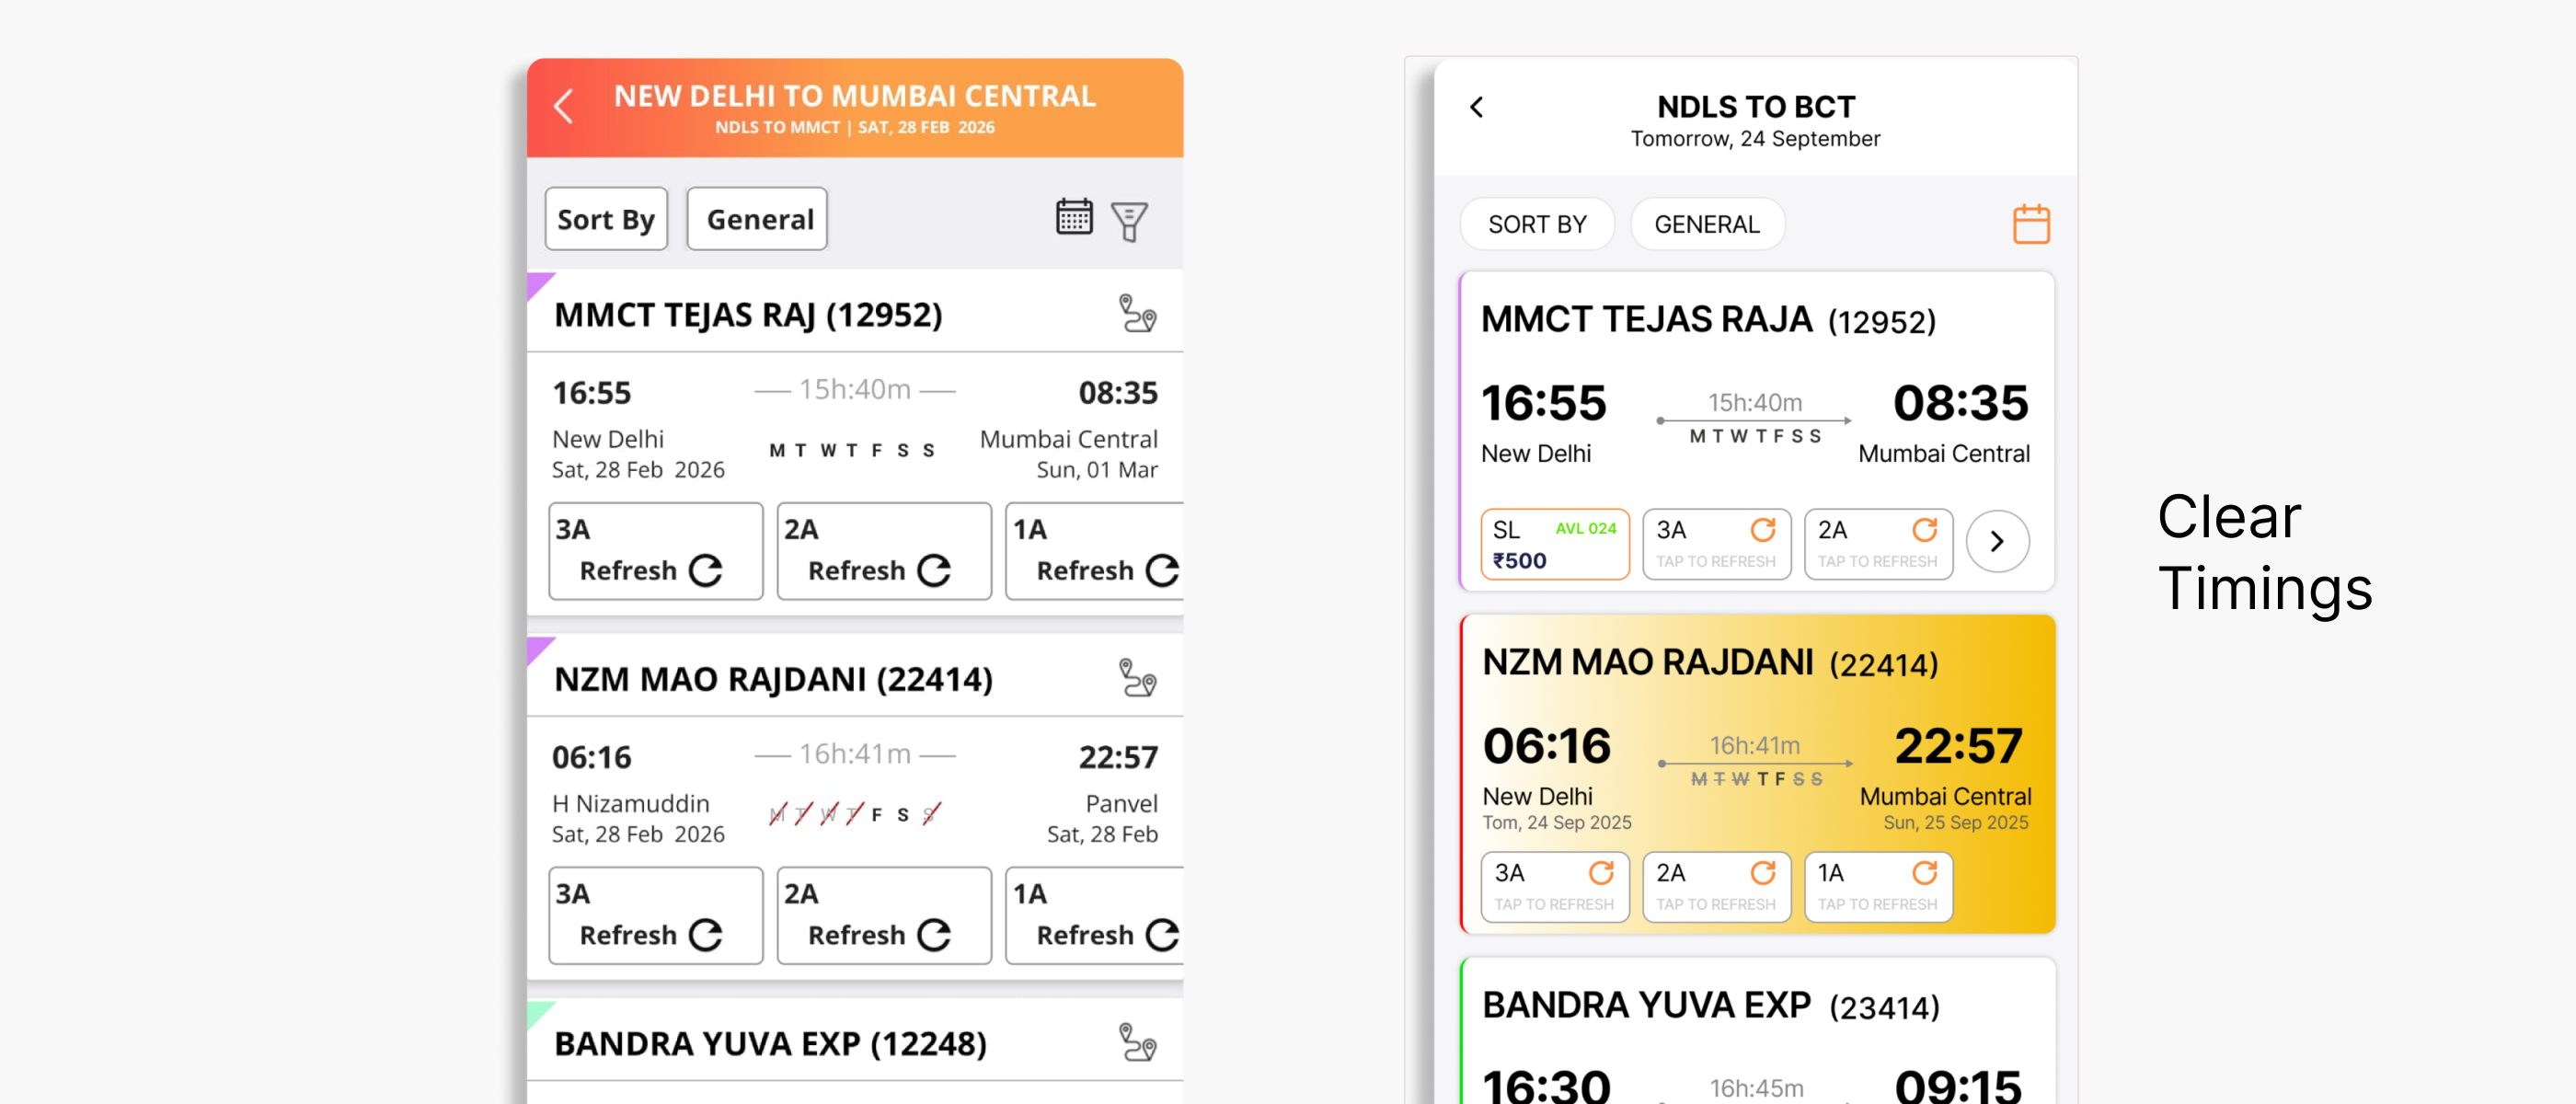Tap route map icon for MMCT Tejas Raj

click(1137, 313)
